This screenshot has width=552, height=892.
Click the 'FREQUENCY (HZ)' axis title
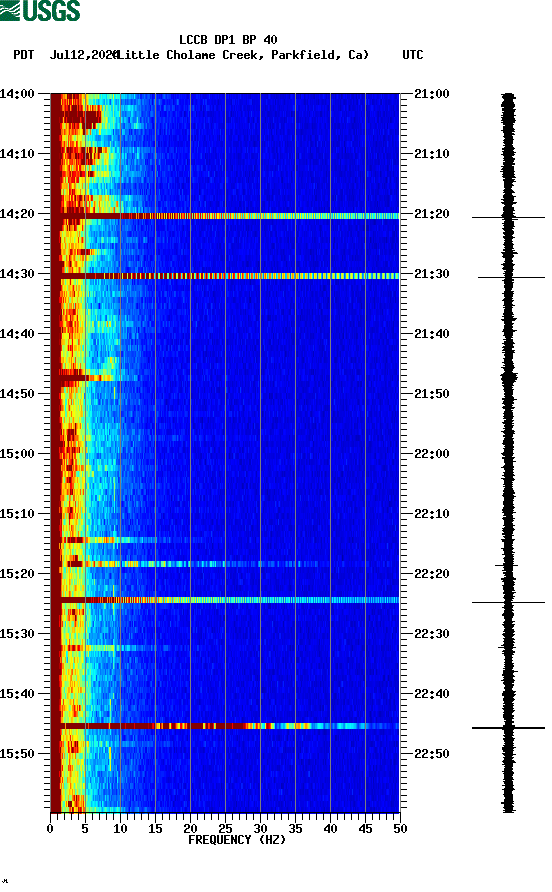pos(237,840)
